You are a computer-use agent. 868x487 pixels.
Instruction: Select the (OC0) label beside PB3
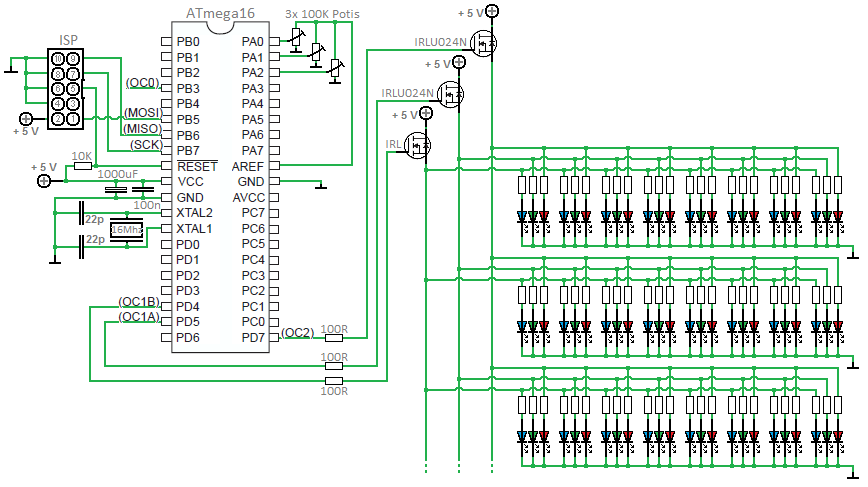(x=143, y=83)
